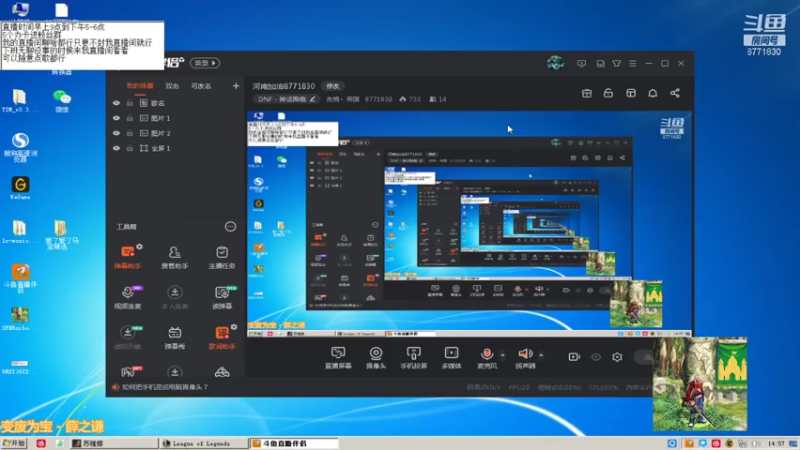Toggle visibility of 全屏 1 source
The image size is (800, 450).
point(116,148)
